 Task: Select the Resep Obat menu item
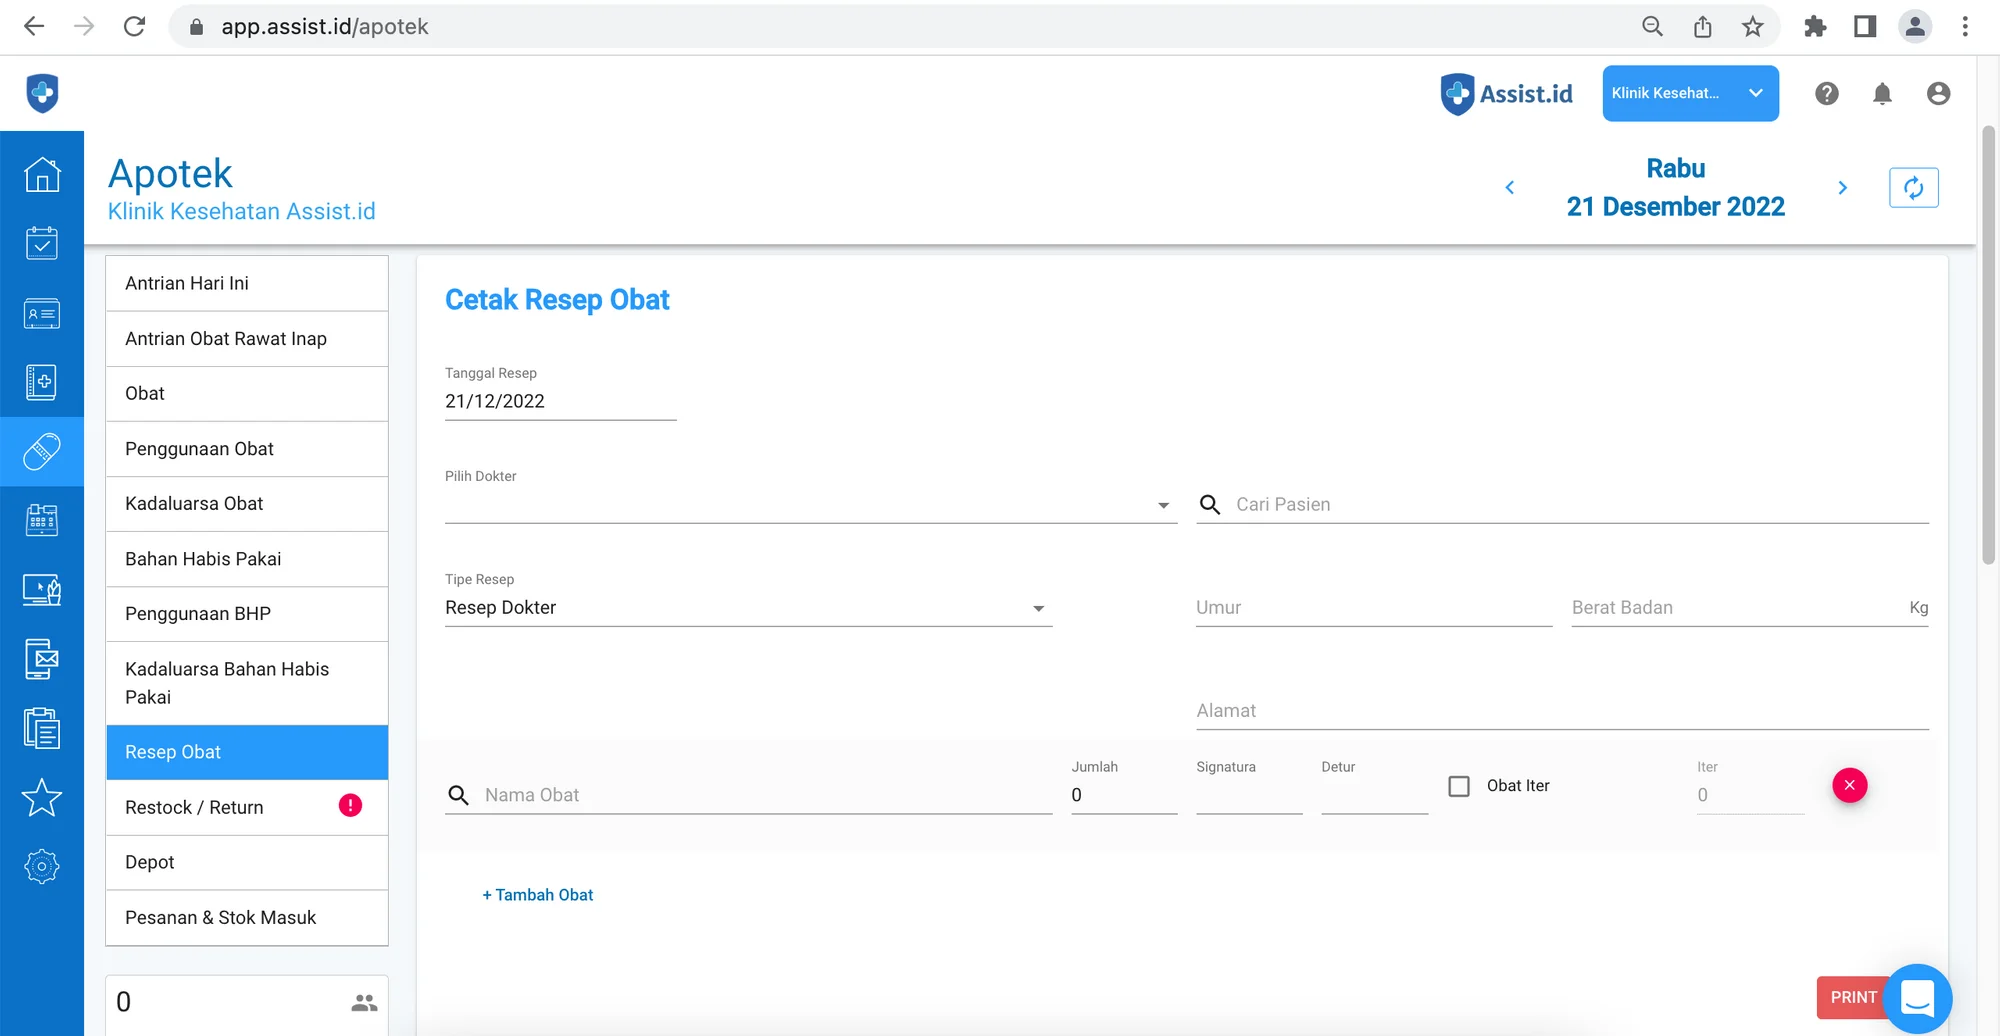(x=247, y=752)
